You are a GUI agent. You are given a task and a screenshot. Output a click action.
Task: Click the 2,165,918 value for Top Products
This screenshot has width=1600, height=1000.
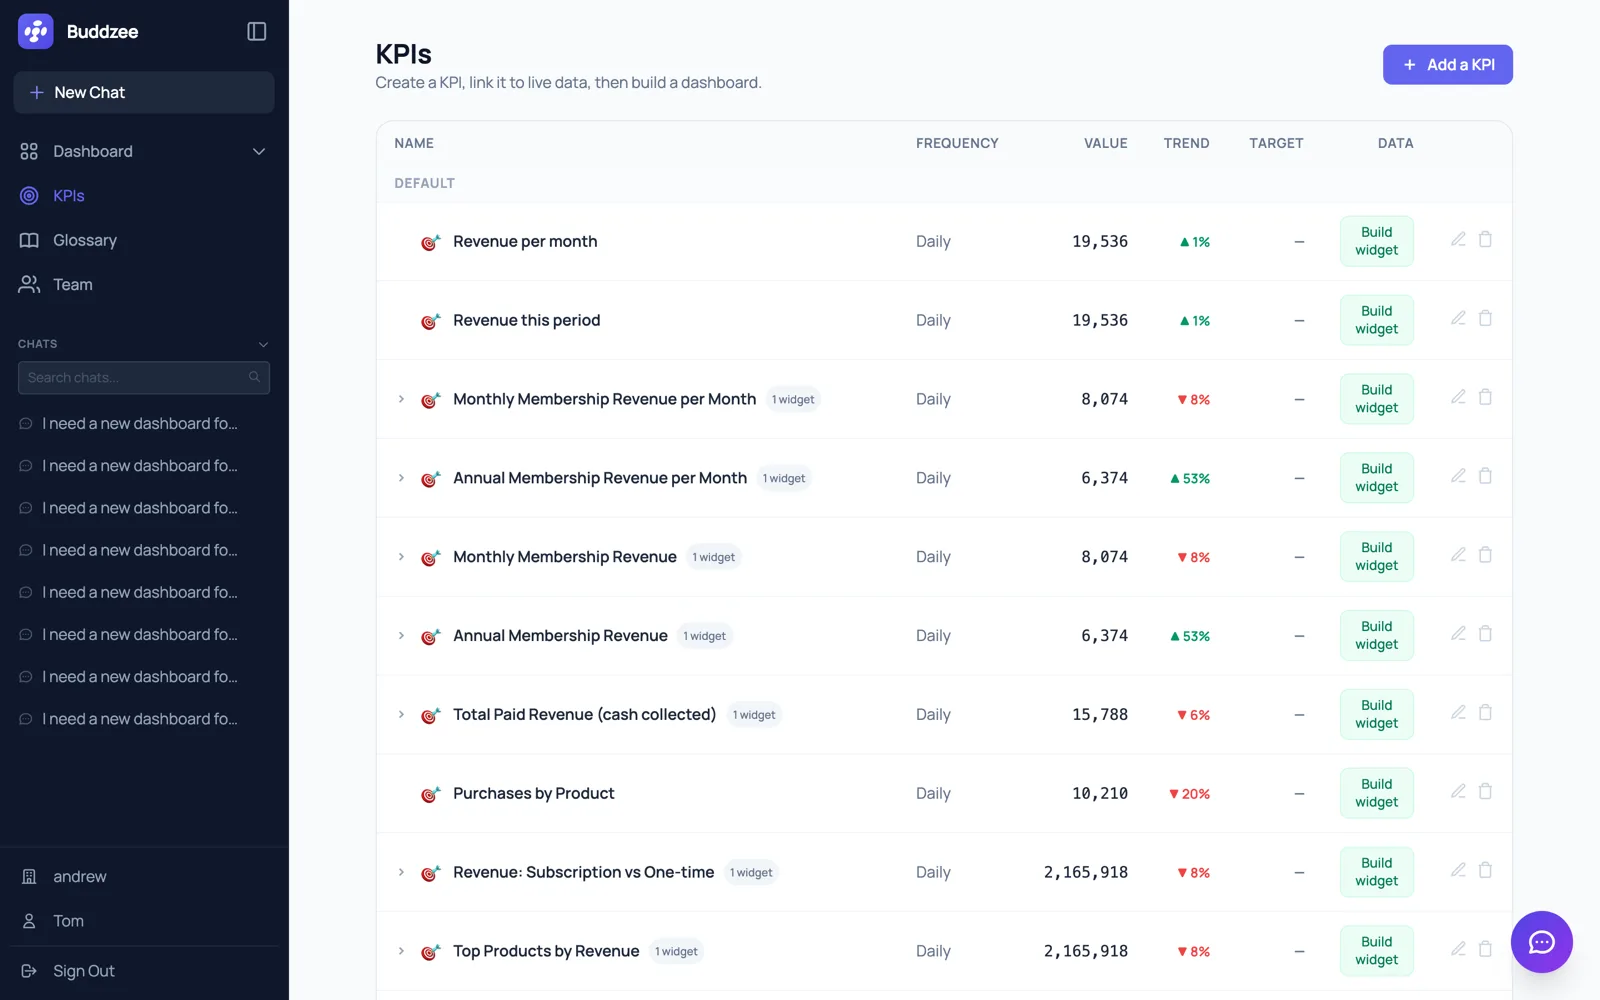coord(1085,951)
